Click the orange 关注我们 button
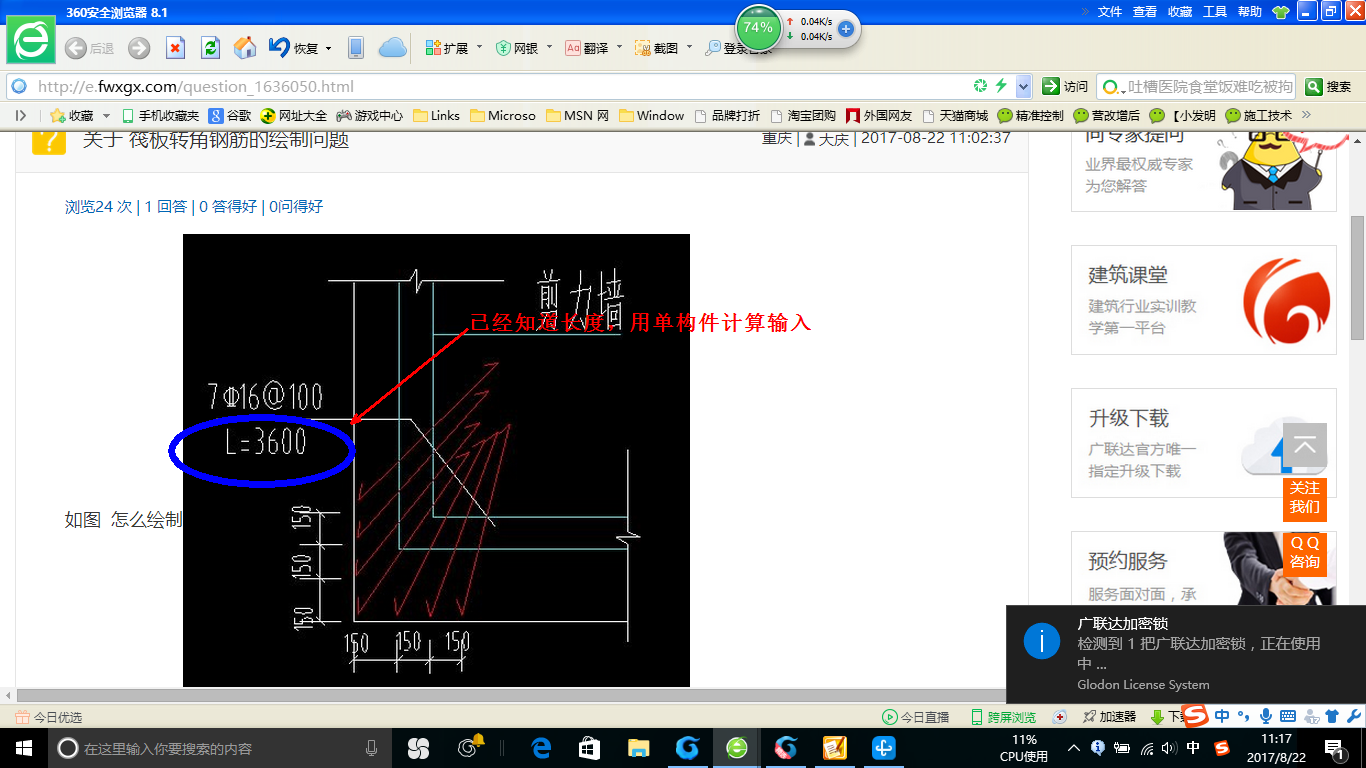 [x=1305, y=498]
